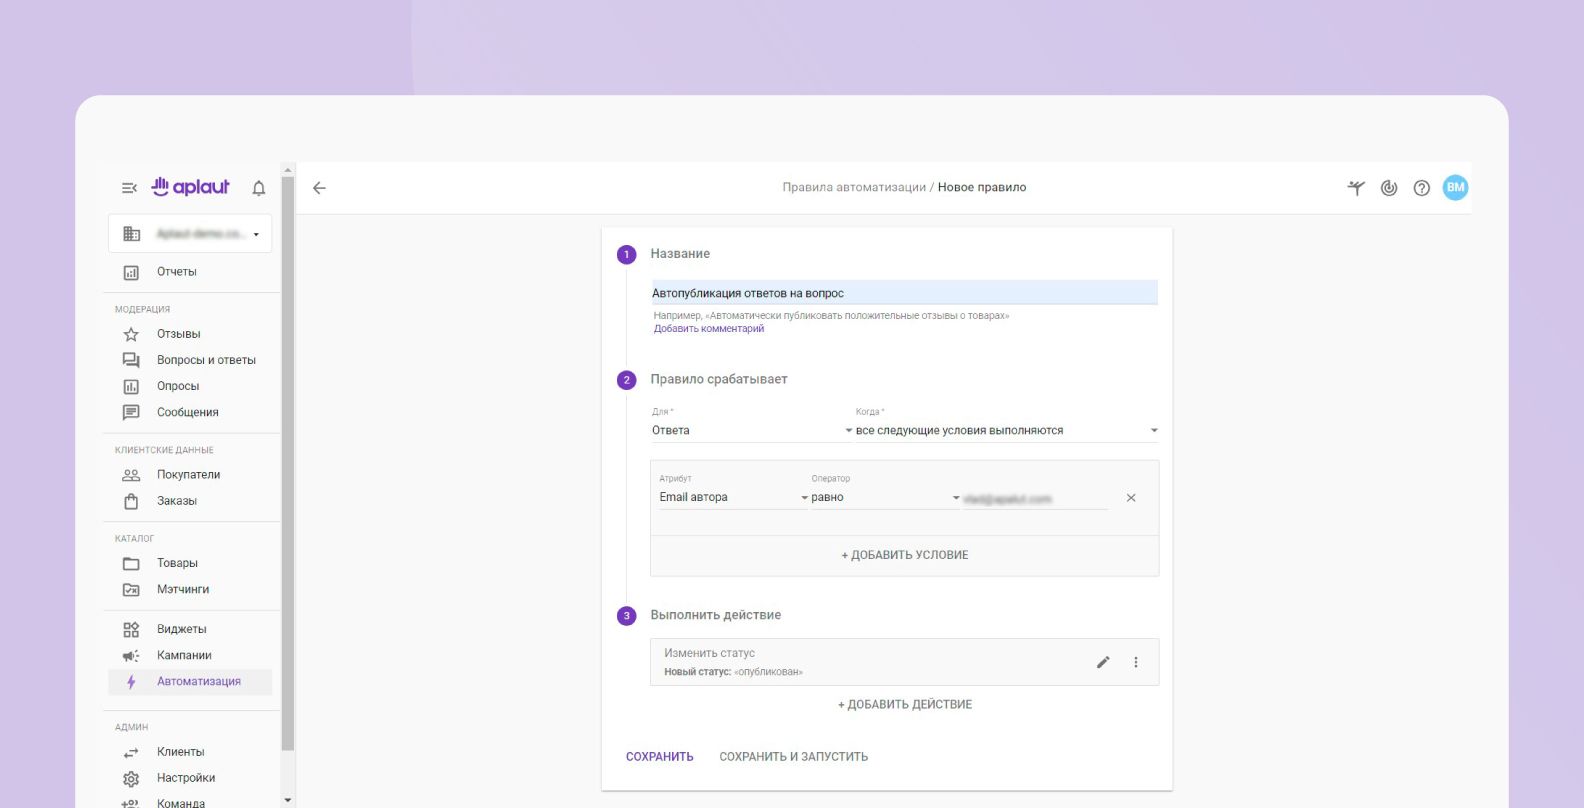This screenshot has height=808, width=1584.
Task: Open the Атрибут dropdown Email автора
Action: click(732, 498)
